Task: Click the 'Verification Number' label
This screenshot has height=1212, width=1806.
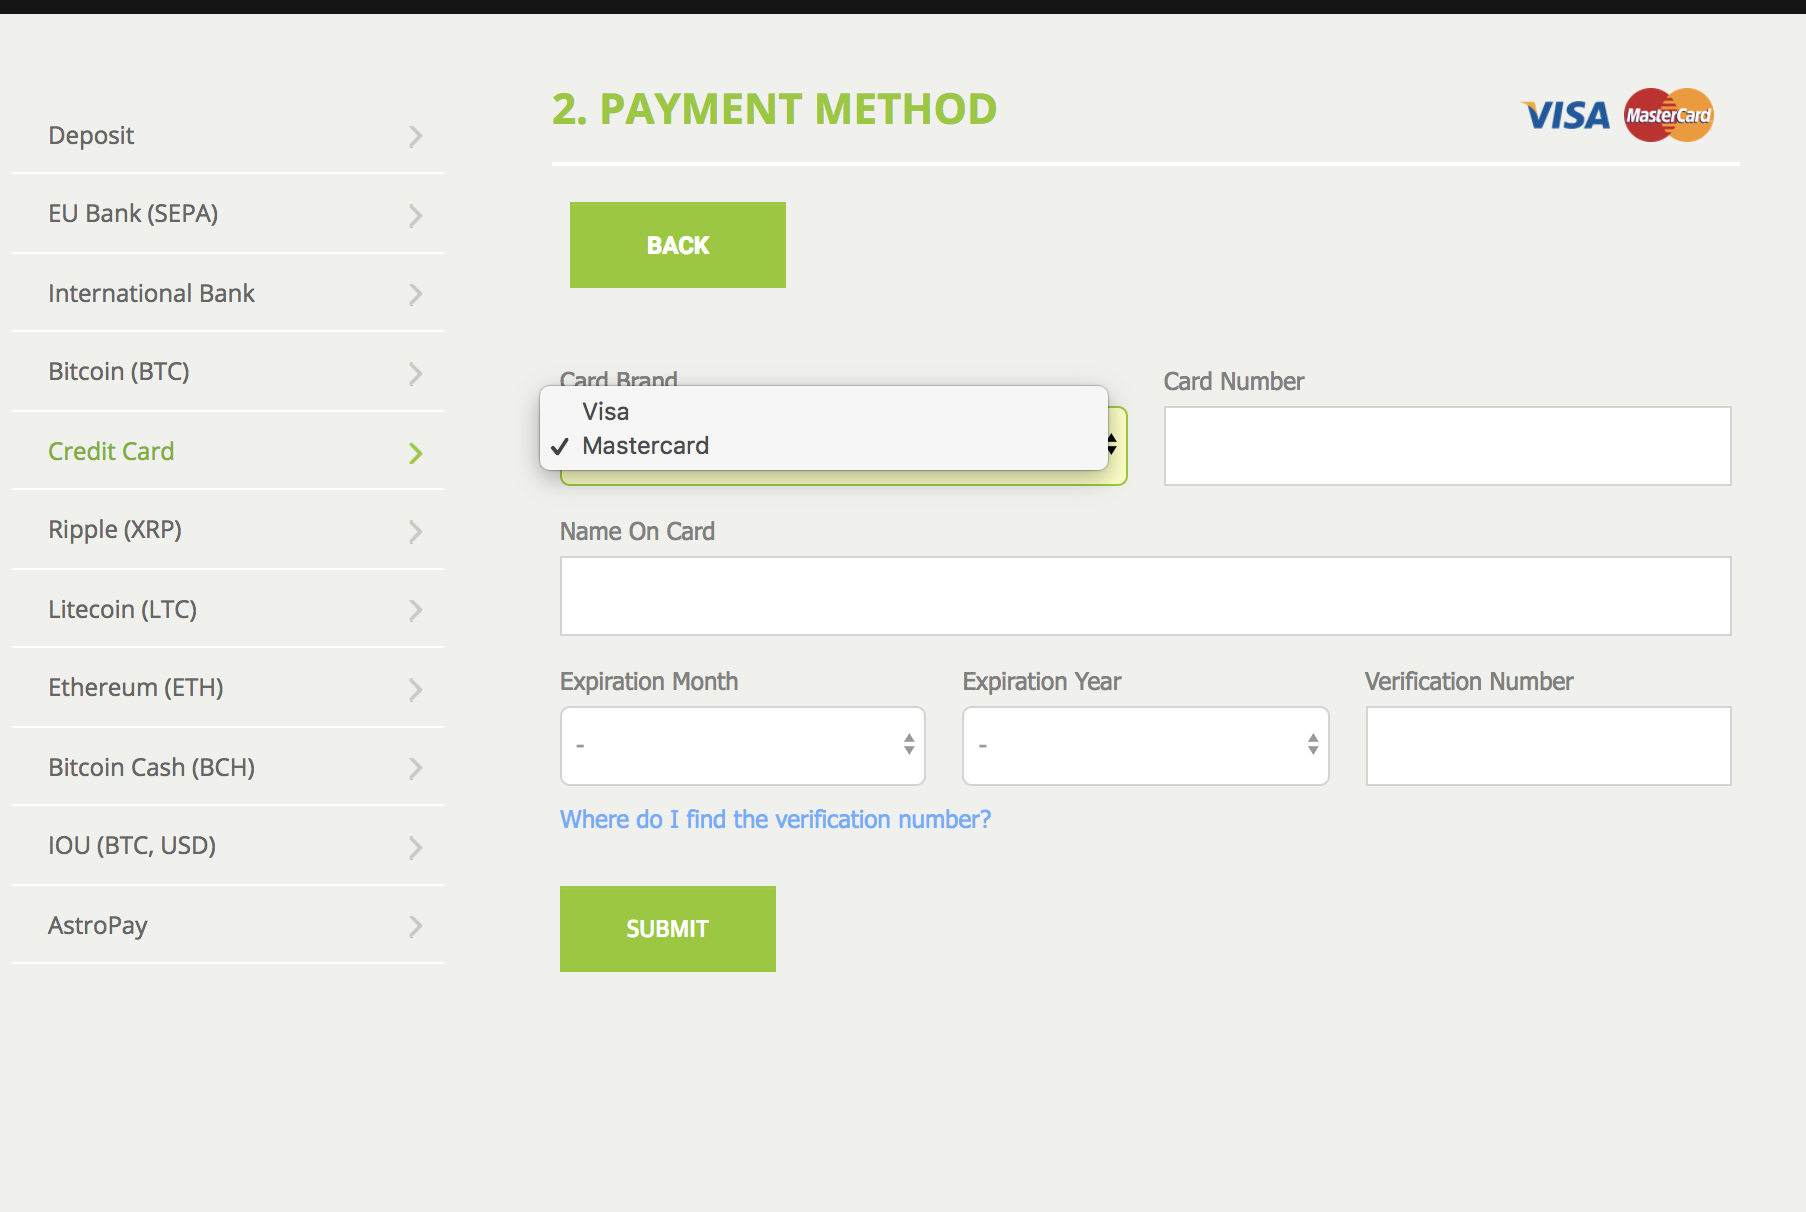Action: (x=1469, y=682)
